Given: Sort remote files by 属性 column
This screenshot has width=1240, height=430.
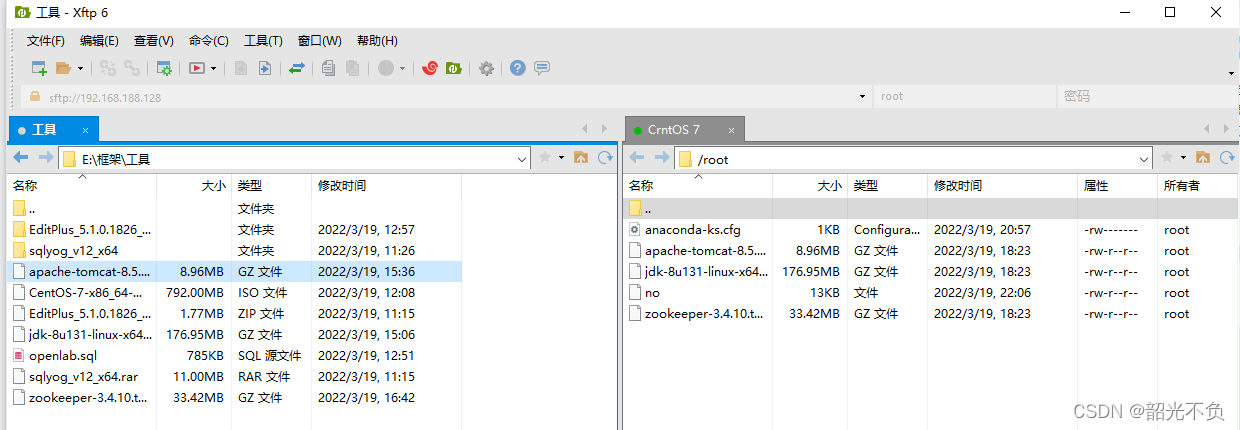Looking at the screenshot, I should tap(1117, 185).
